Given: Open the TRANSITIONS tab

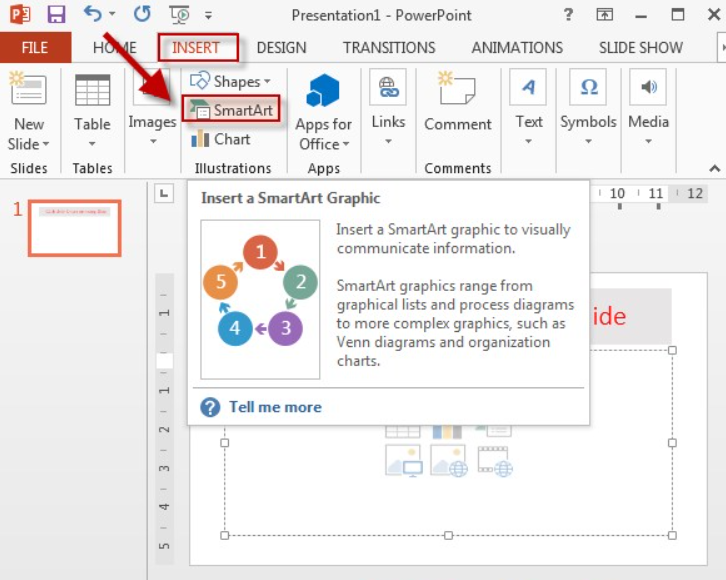Looking at the screenshot, I should point(389,48).
